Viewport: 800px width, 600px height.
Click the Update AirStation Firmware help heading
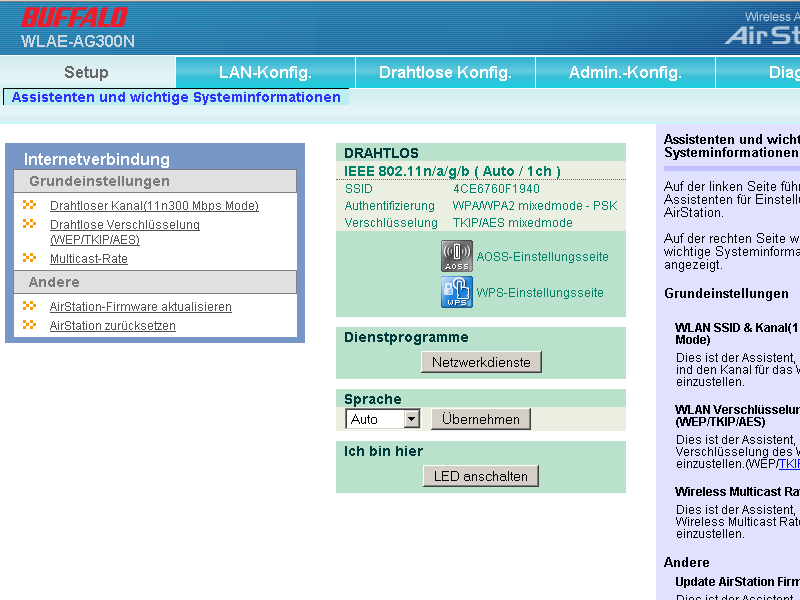click(x=737, y=582)
